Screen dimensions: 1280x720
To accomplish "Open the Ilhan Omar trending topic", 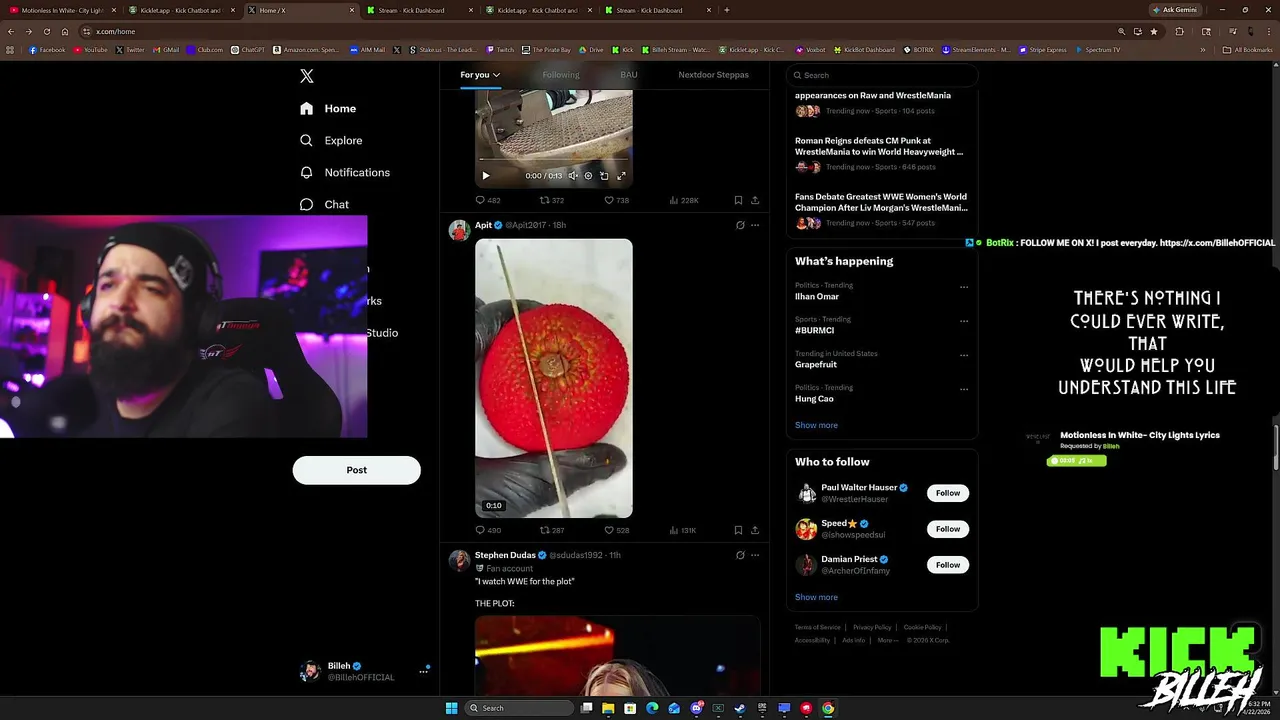I will click(x=817, y=297).
